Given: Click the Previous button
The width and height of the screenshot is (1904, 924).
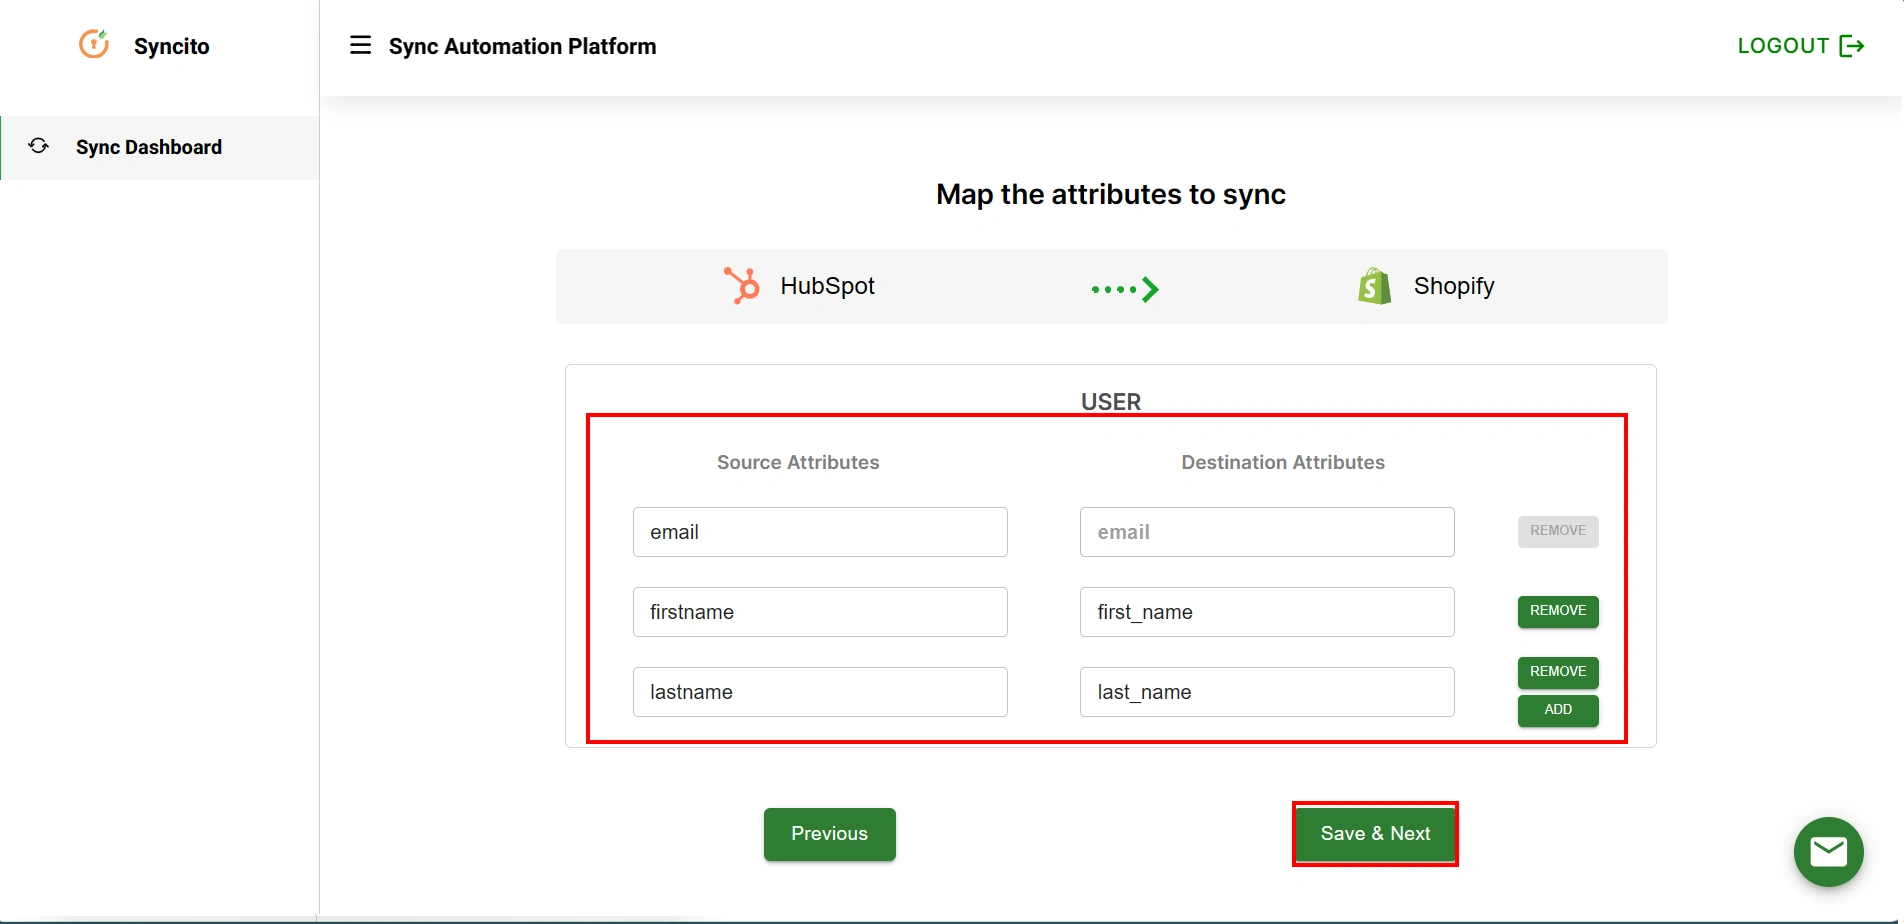Looking at the screenshot, I should (829, 833).
